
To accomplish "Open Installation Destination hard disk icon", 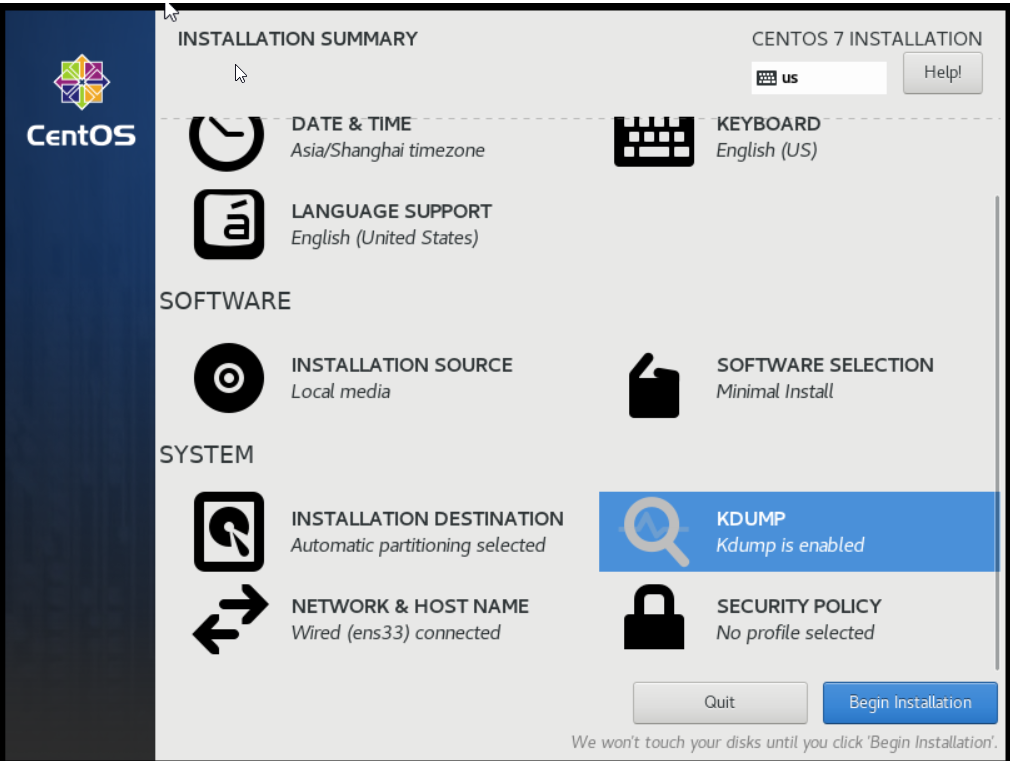I will pos(229,532).
